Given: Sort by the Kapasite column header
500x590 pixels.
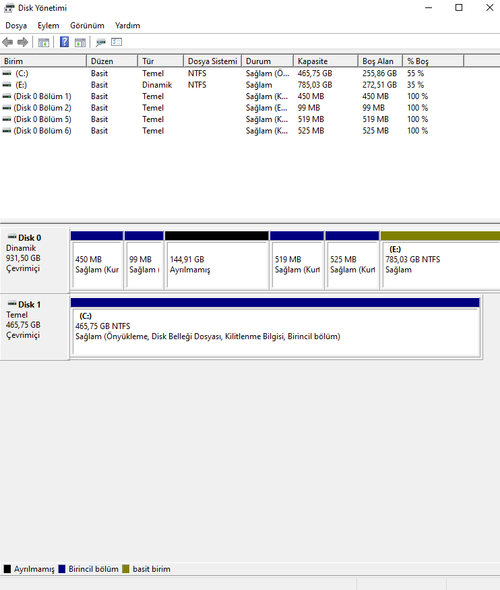Looking at the screenshot, I should (x=325, y=61).
